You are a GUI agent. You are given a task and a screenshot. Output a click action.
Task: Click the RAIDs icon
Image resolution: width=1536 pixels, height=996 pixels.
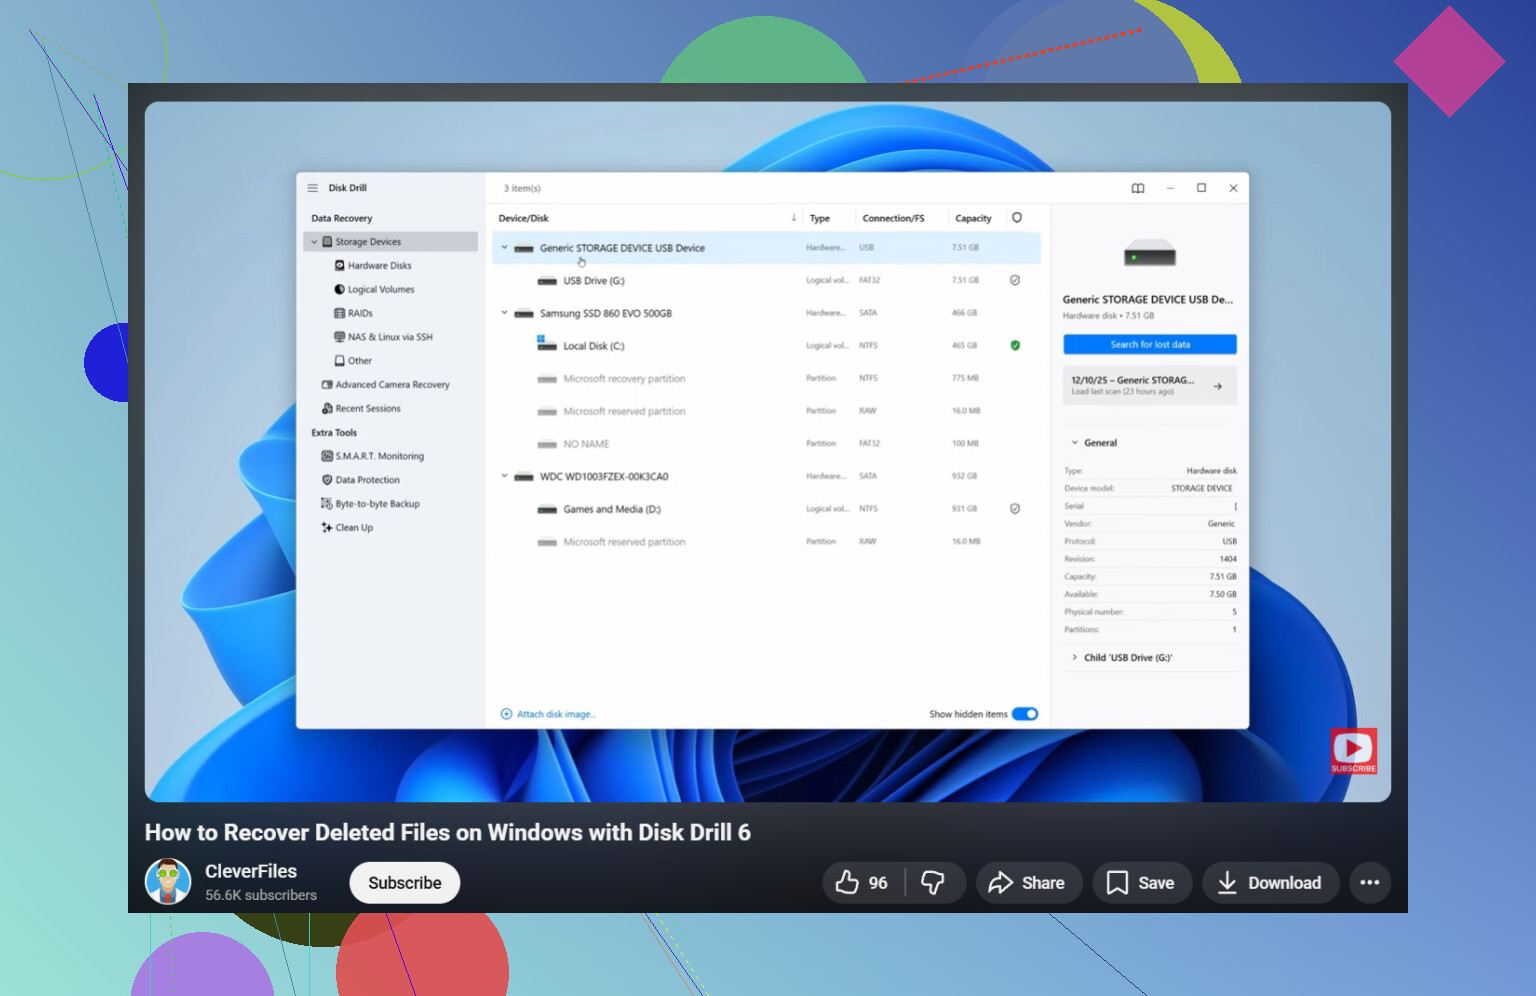coord(339,314)
